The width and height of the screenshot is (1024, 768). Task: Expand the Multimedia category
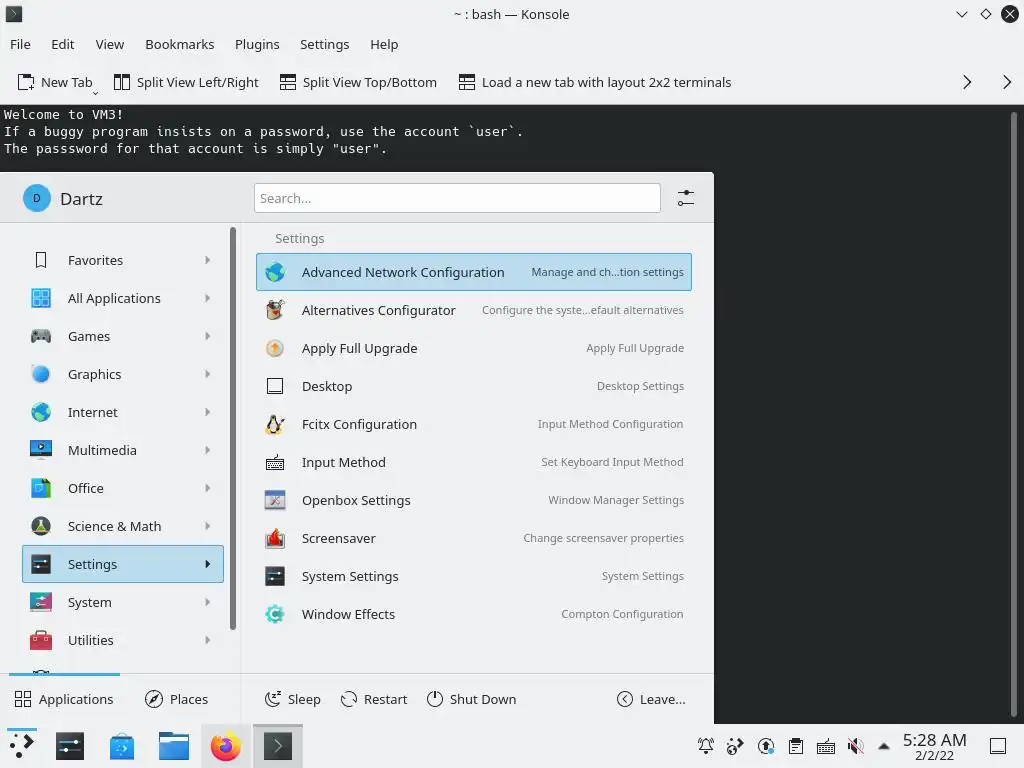coord(123,450)
